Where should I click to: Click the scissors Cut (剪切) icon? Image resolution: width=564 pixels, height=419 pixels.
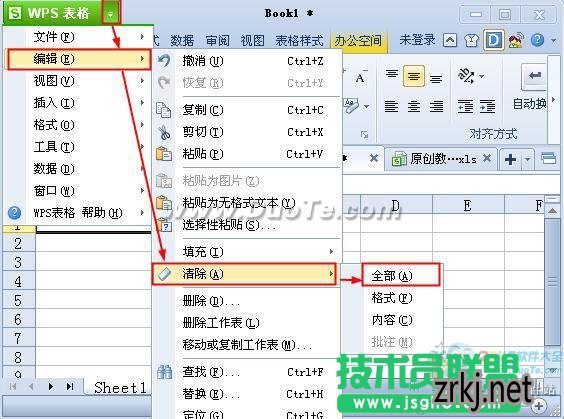pos(164,132)
